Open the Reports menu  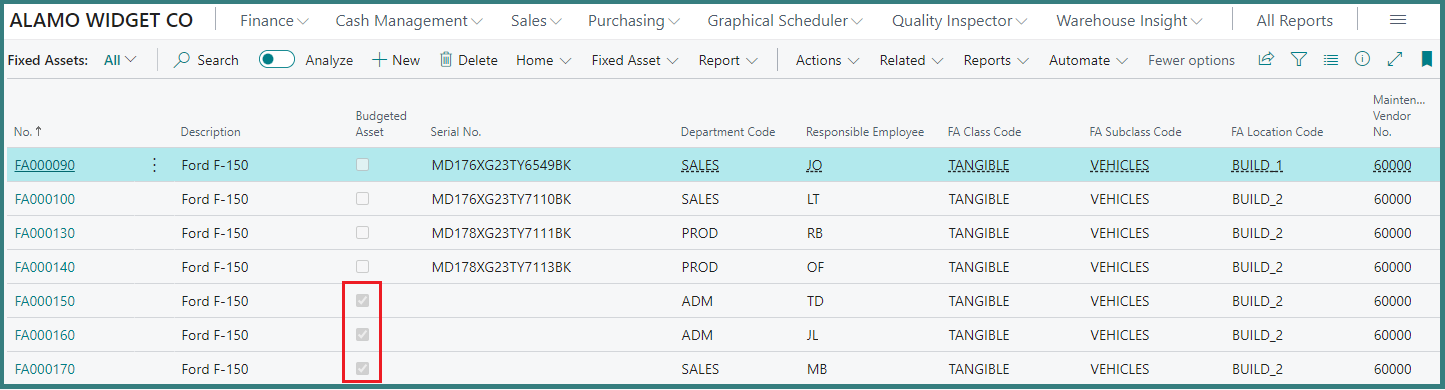click(996, 60)
